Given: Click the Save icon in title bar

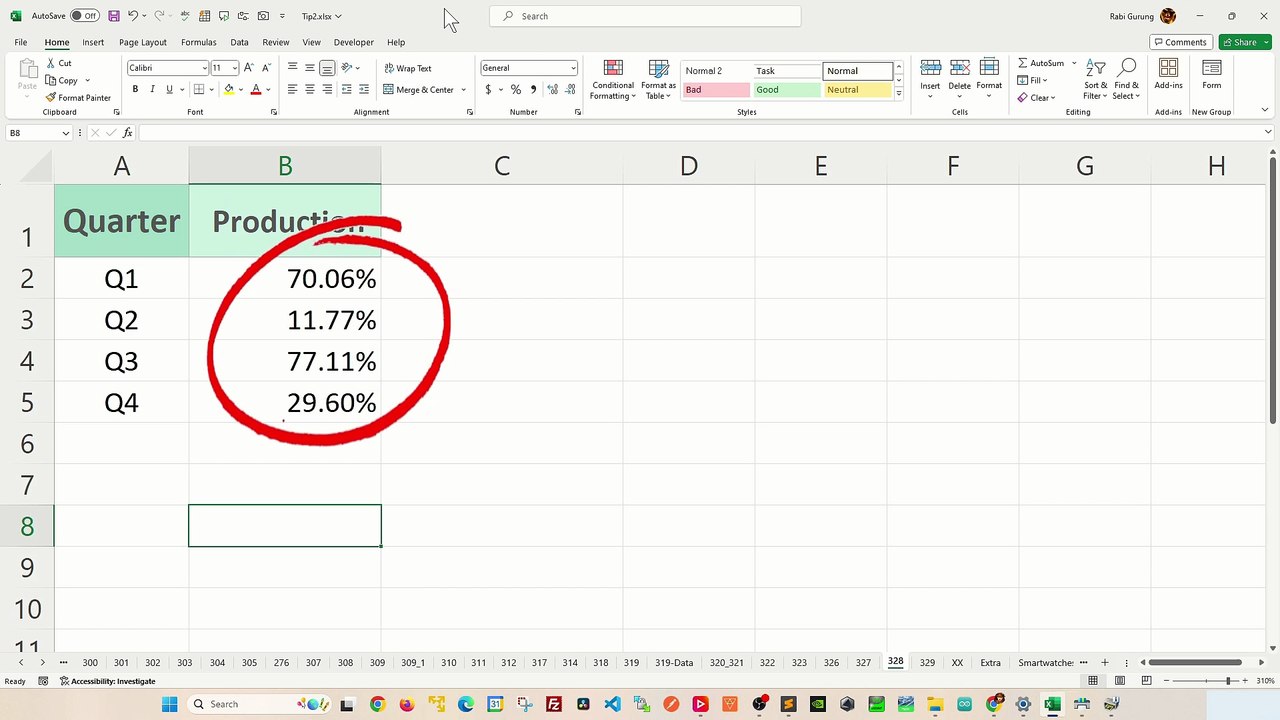Looking at the screenshot, I should 114,16.
